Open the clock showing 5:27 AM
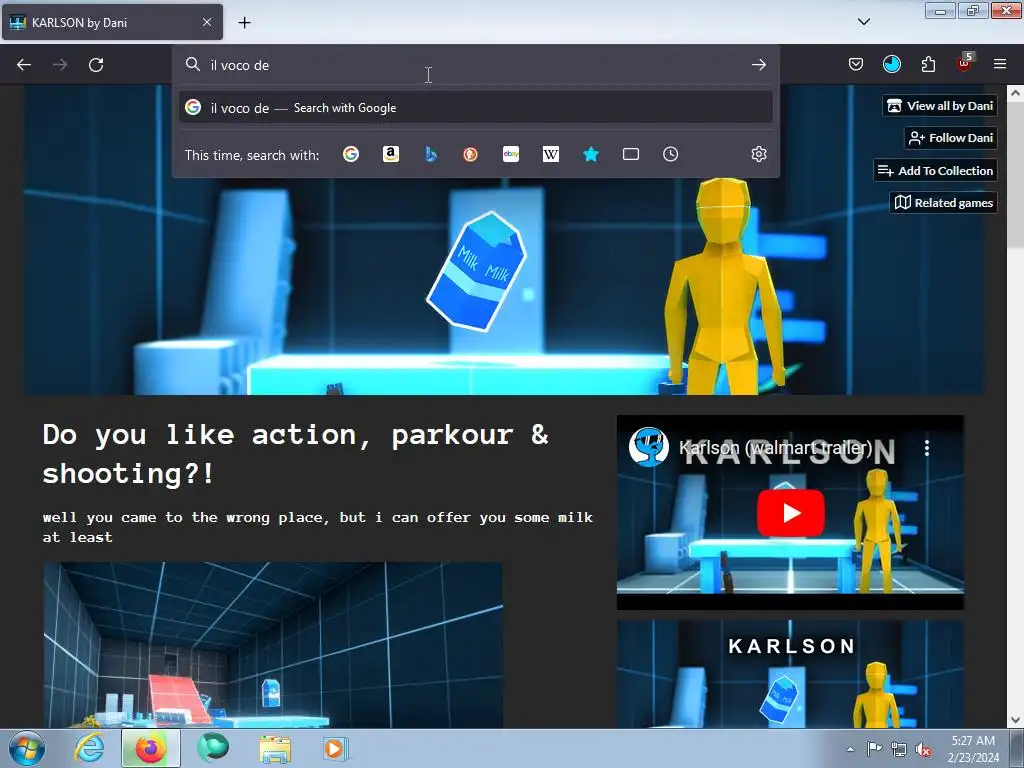The width and height of the screenshot is (1024, 768). [x=973, y=748]
